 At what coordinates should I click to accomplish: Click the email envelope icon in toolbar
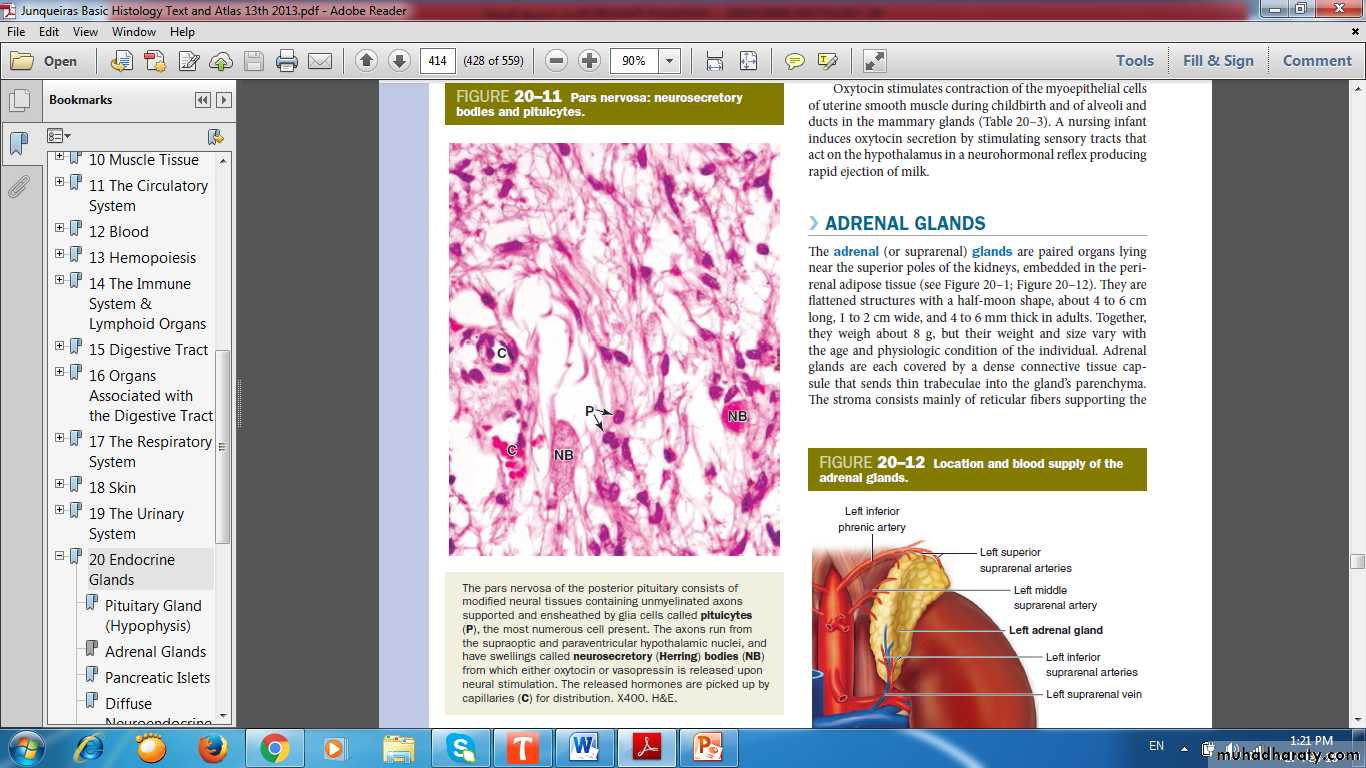[320, 61]
